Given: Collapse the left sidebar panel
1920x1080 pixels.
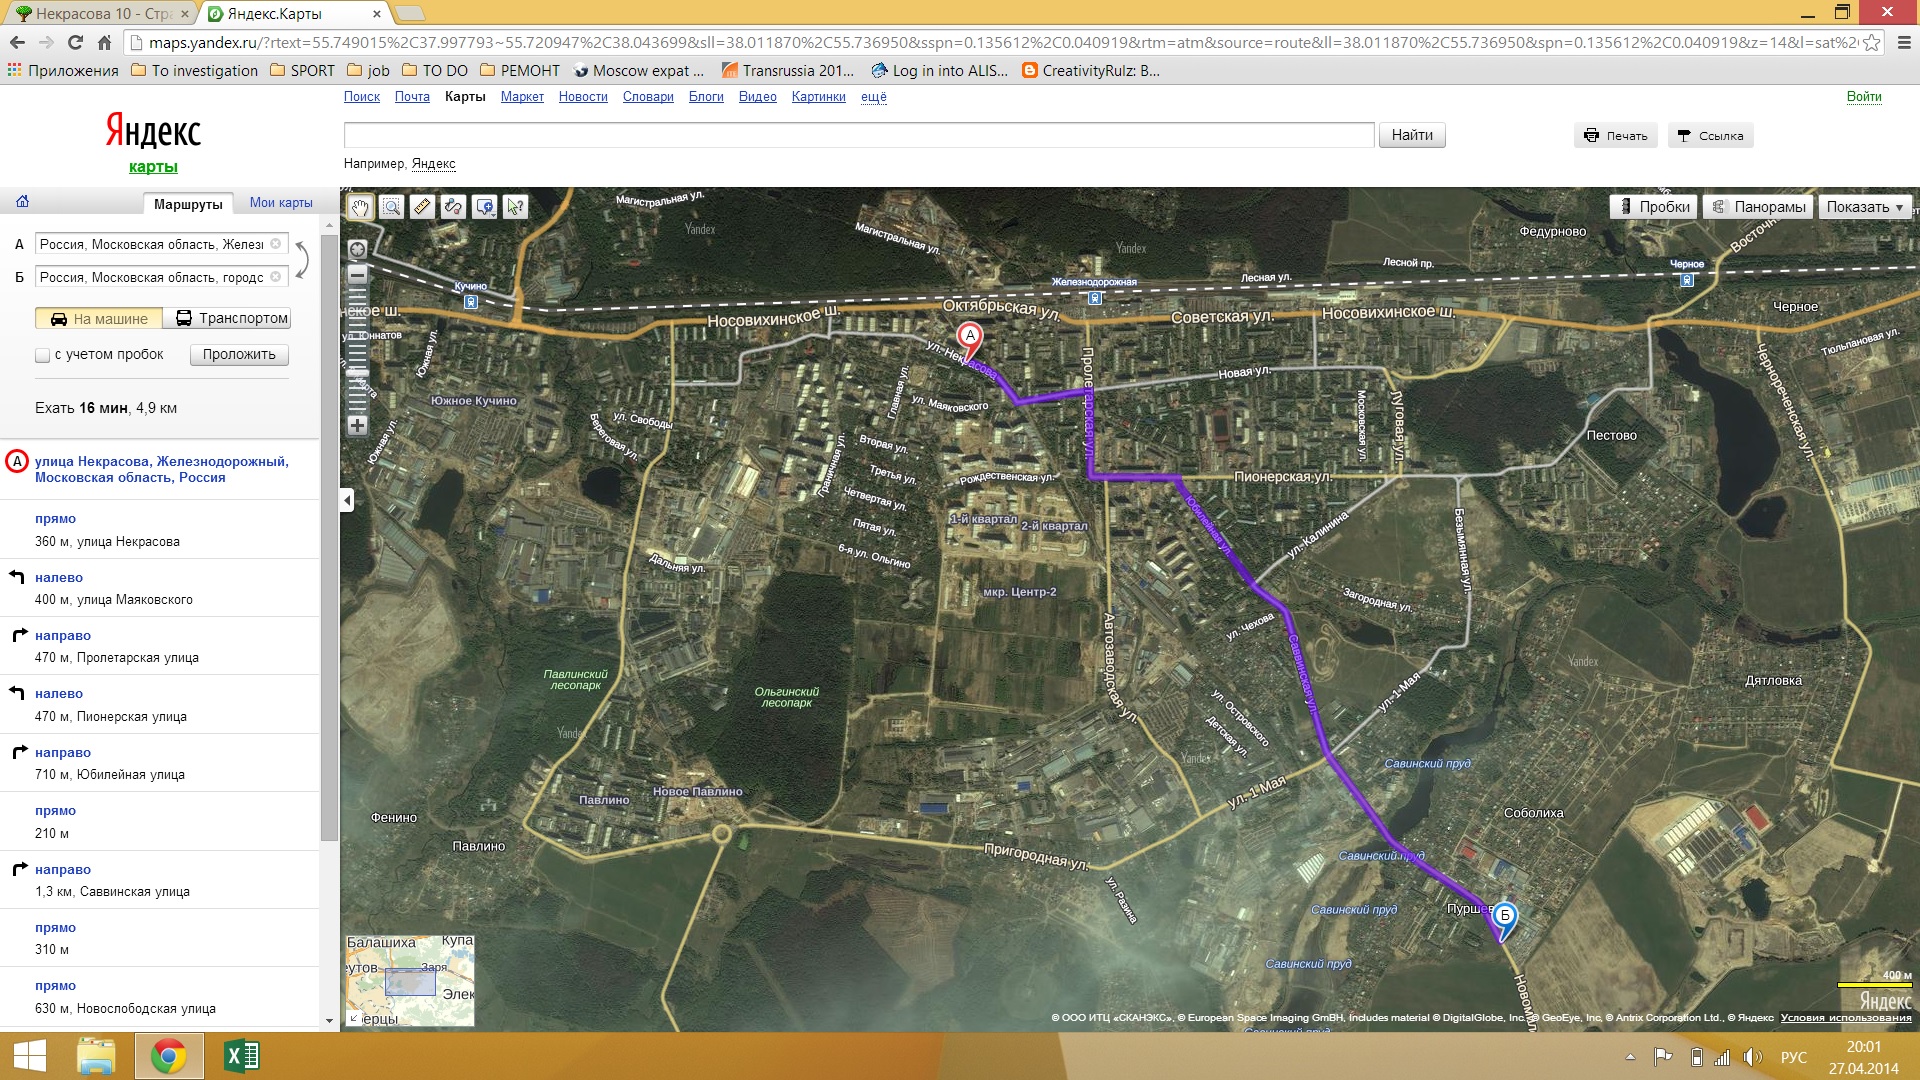Looking at the screenshot, I should (347, 500).
